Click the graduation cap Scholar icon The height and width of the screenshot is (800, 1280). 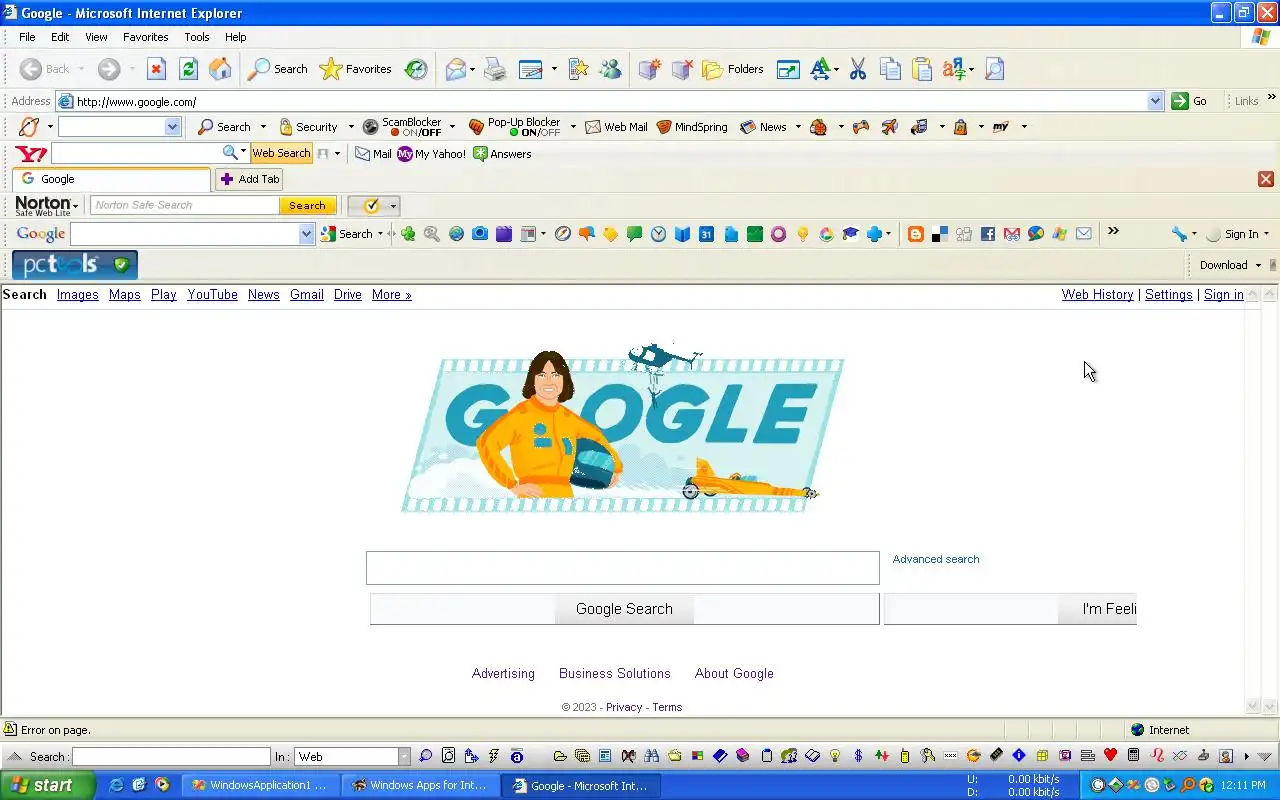[850, 234]
